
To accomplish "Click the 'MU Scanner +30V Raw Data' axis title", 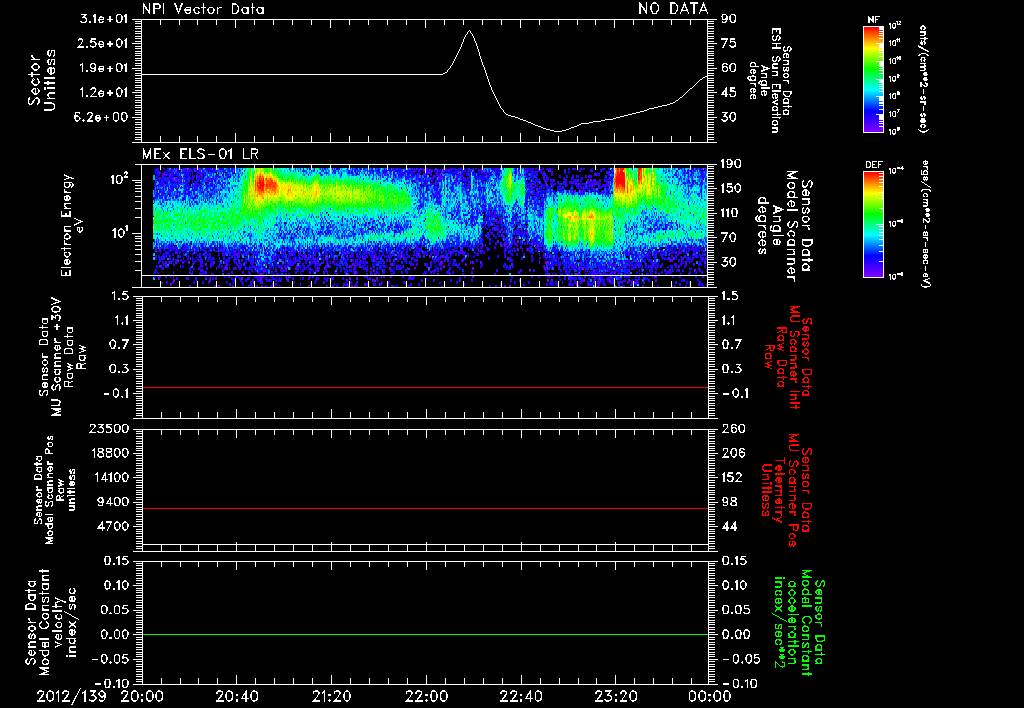I will tap(62, 358).
